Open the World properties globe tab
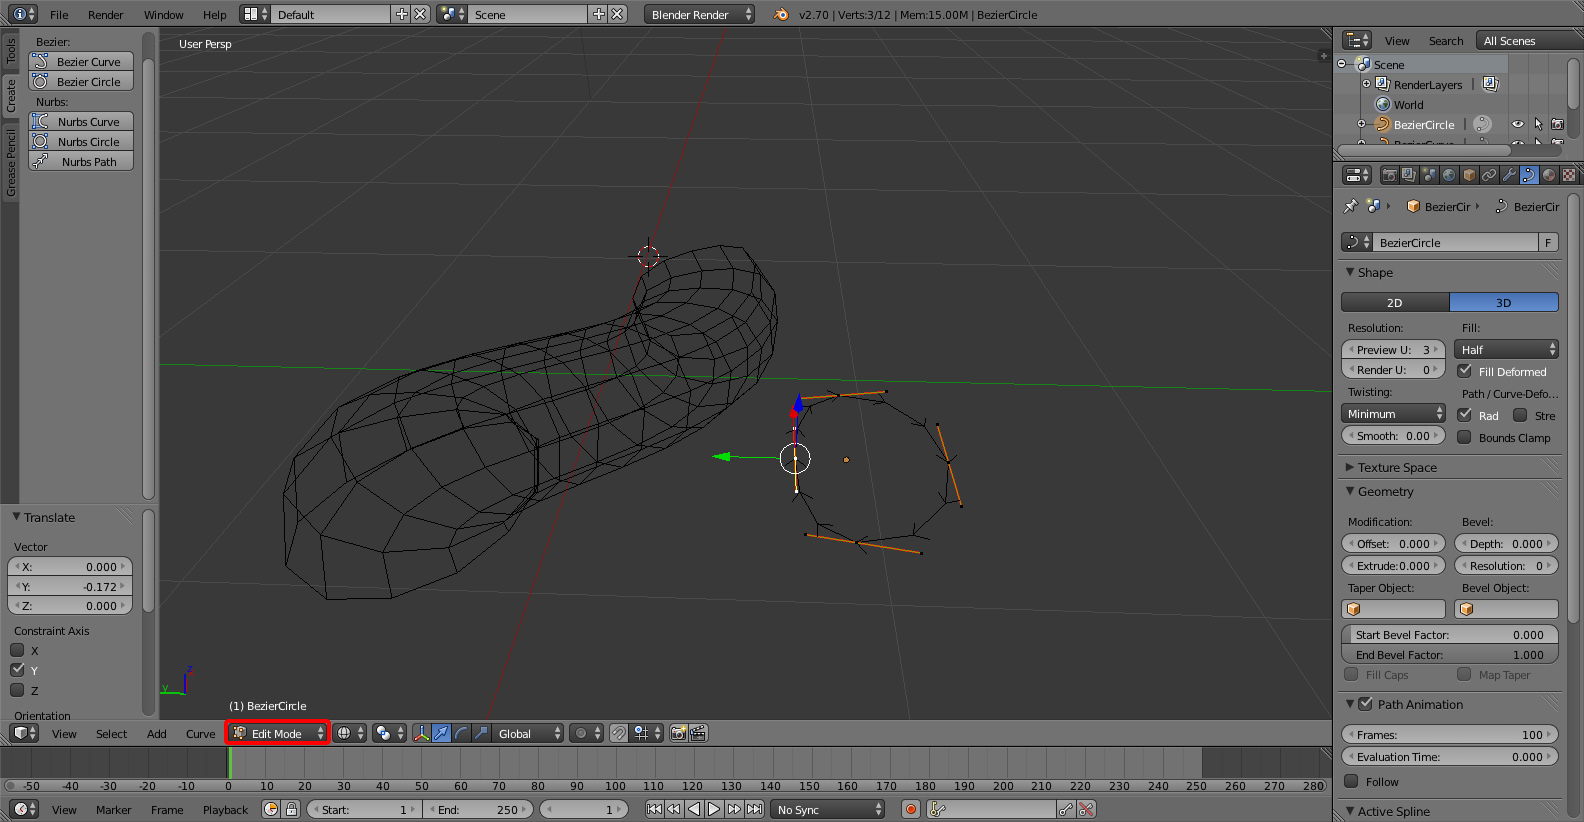1584x822 pixels. click(1449, 175)
